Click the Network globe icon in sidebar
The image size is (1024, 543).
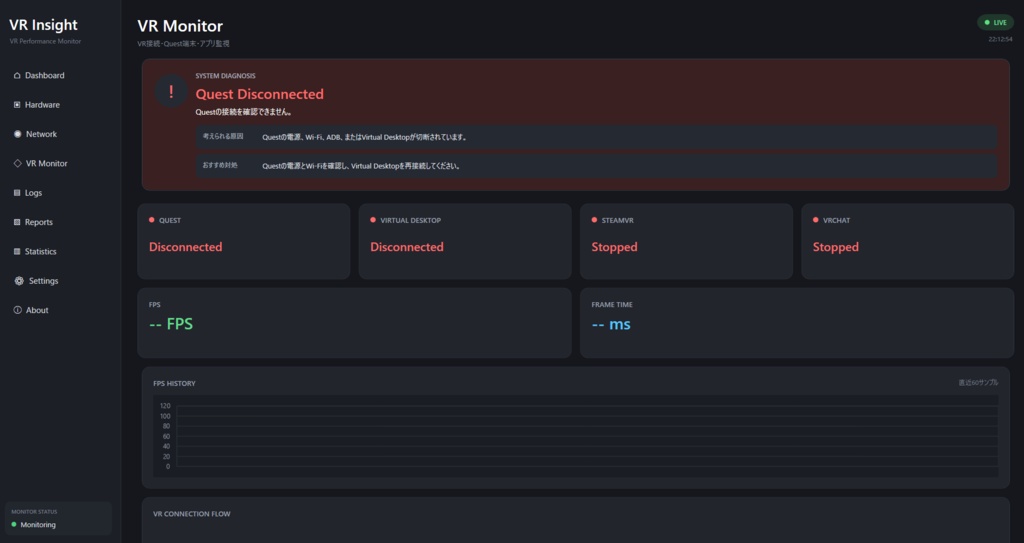(18, 134)
